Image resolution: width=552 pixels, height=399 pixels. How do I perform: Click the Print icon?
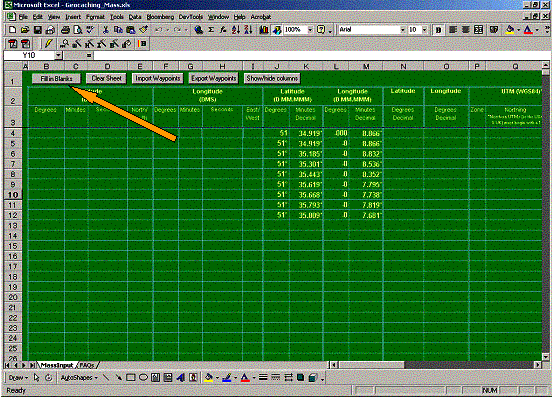(65, 30)
